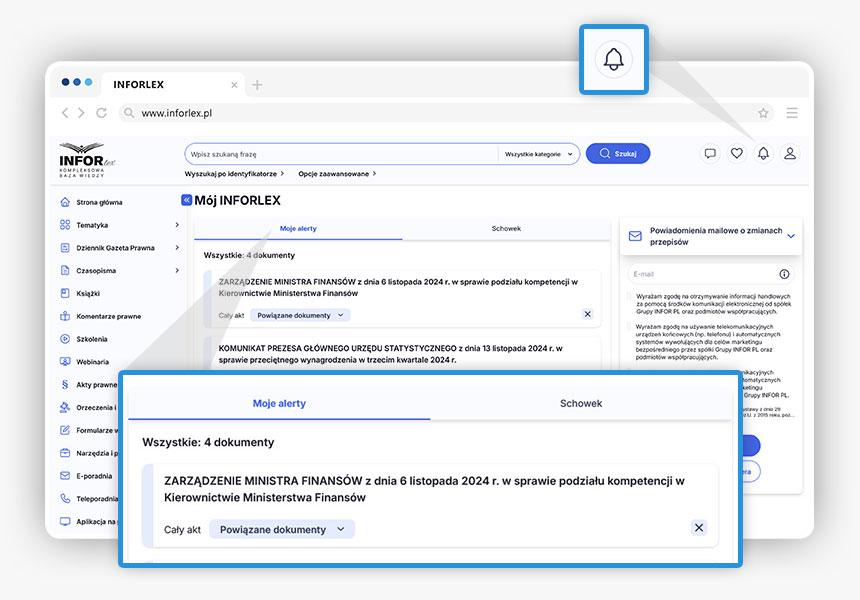Check the consent for 'informacji handlowych'
This screenshot has width=860, height=600.
click(x=630, y=297)
